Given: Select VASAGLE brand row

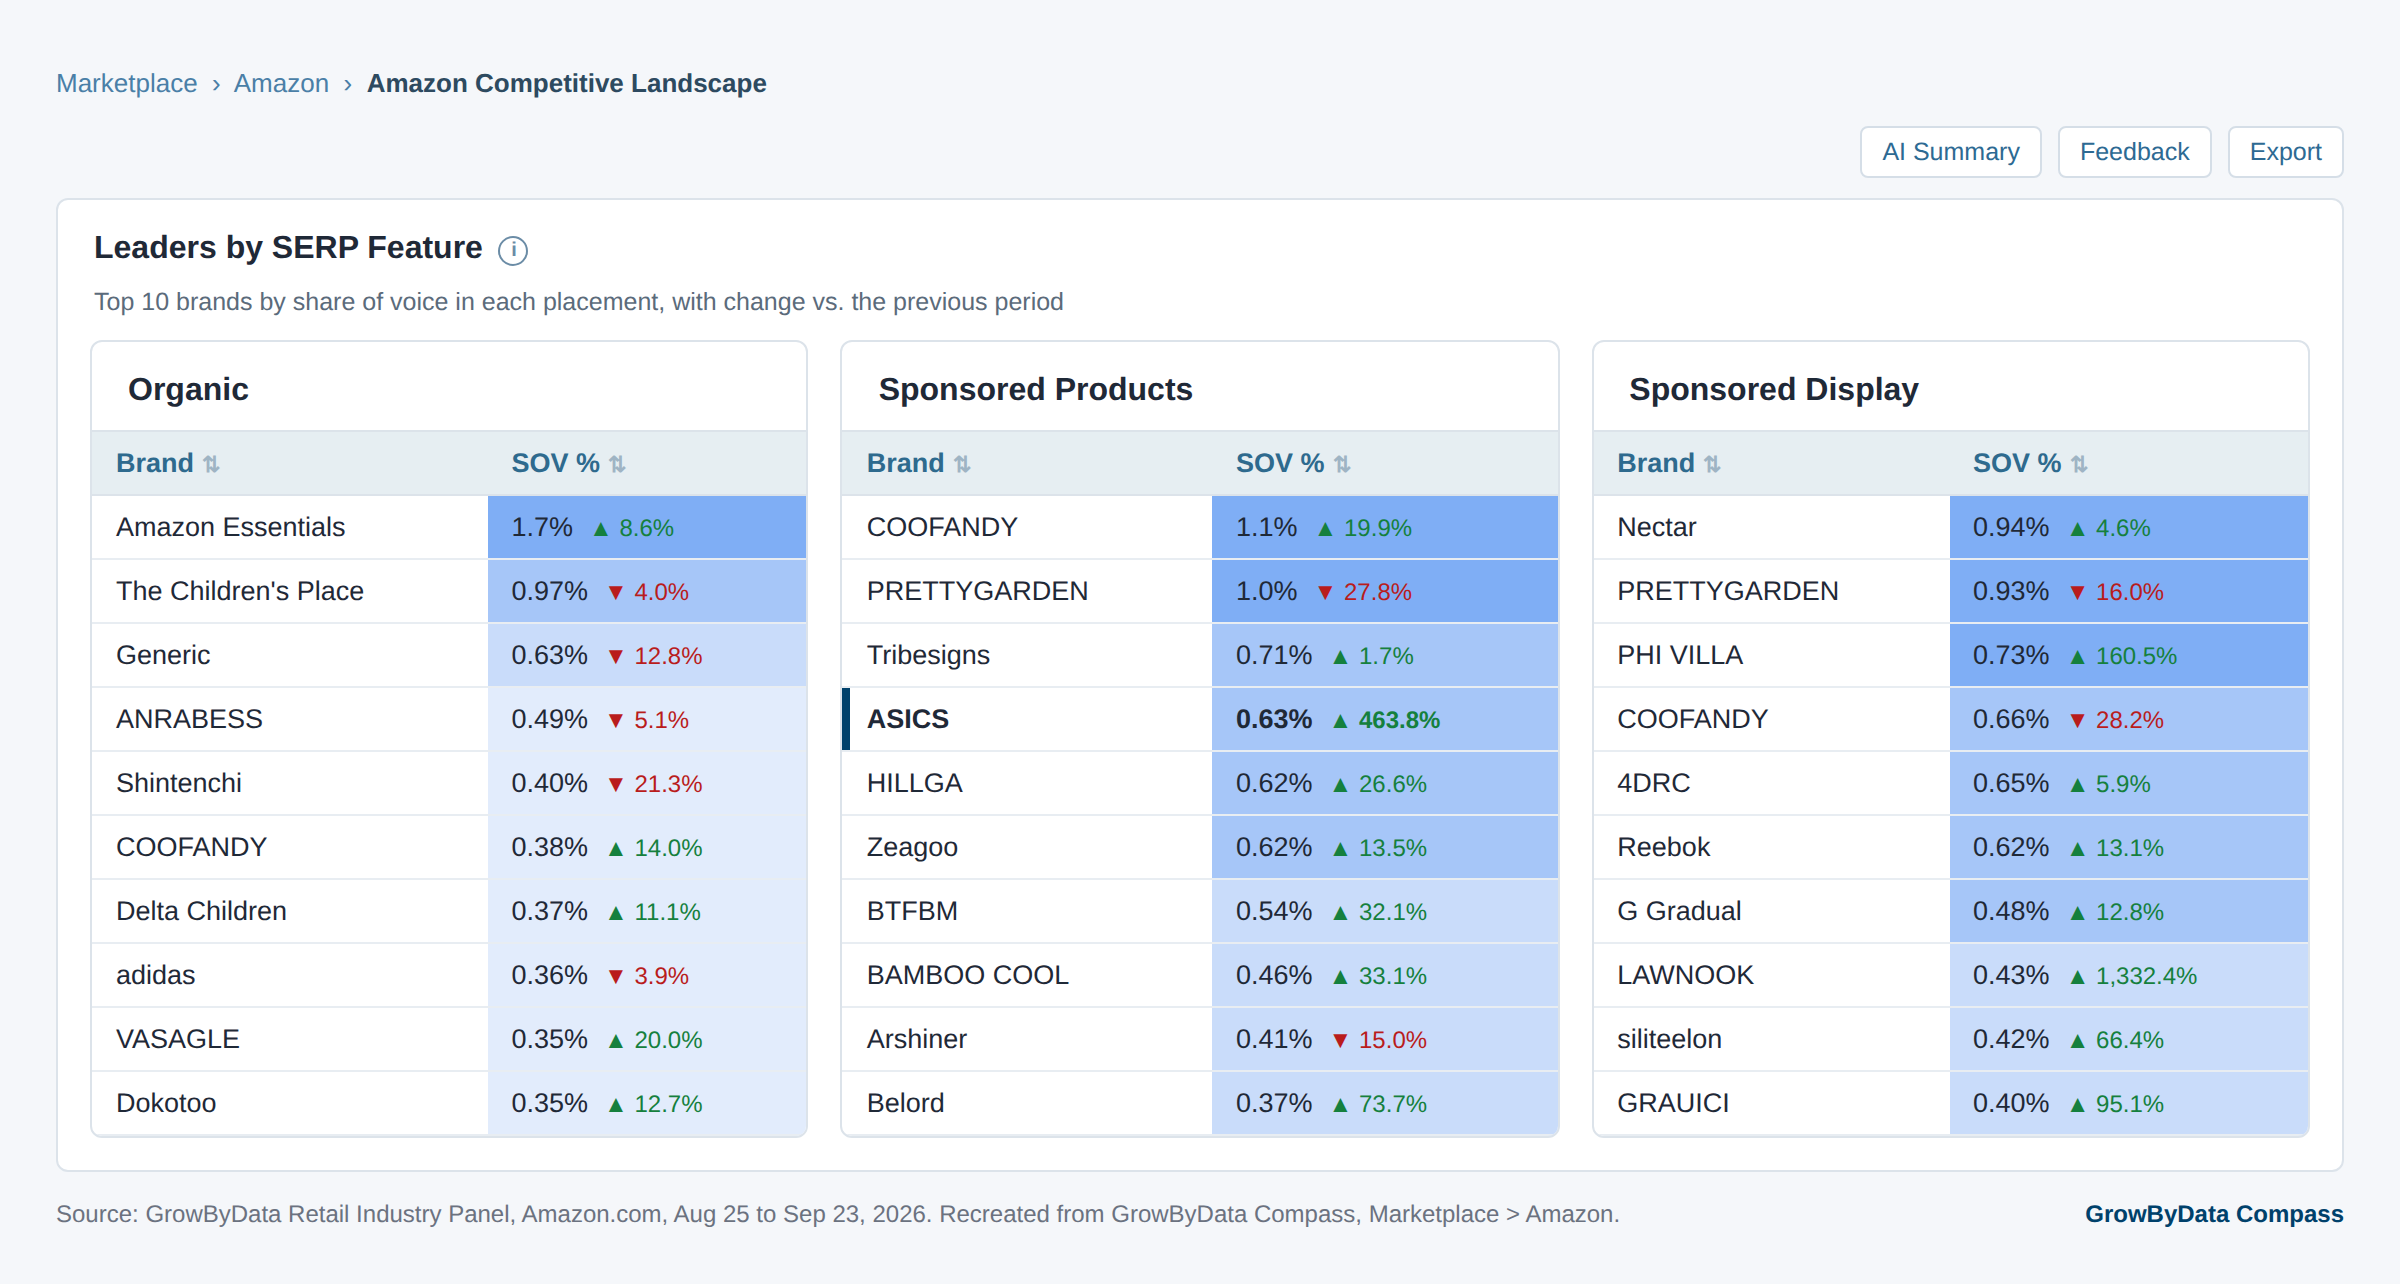Looking at the screenshot, I should point(449,1039).
